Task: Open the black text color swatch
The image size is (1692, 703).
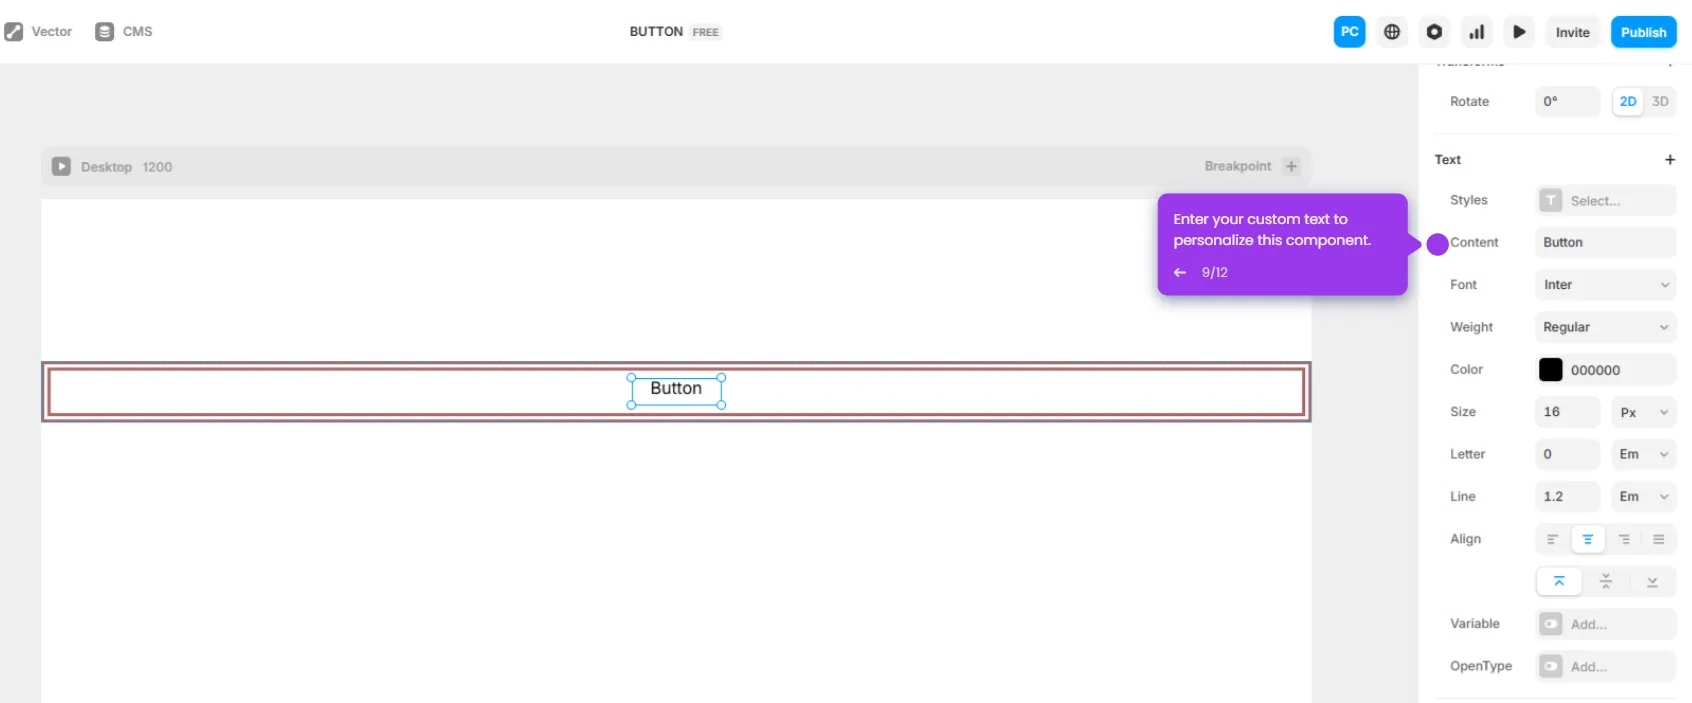Action: (x=1550, y=370)
